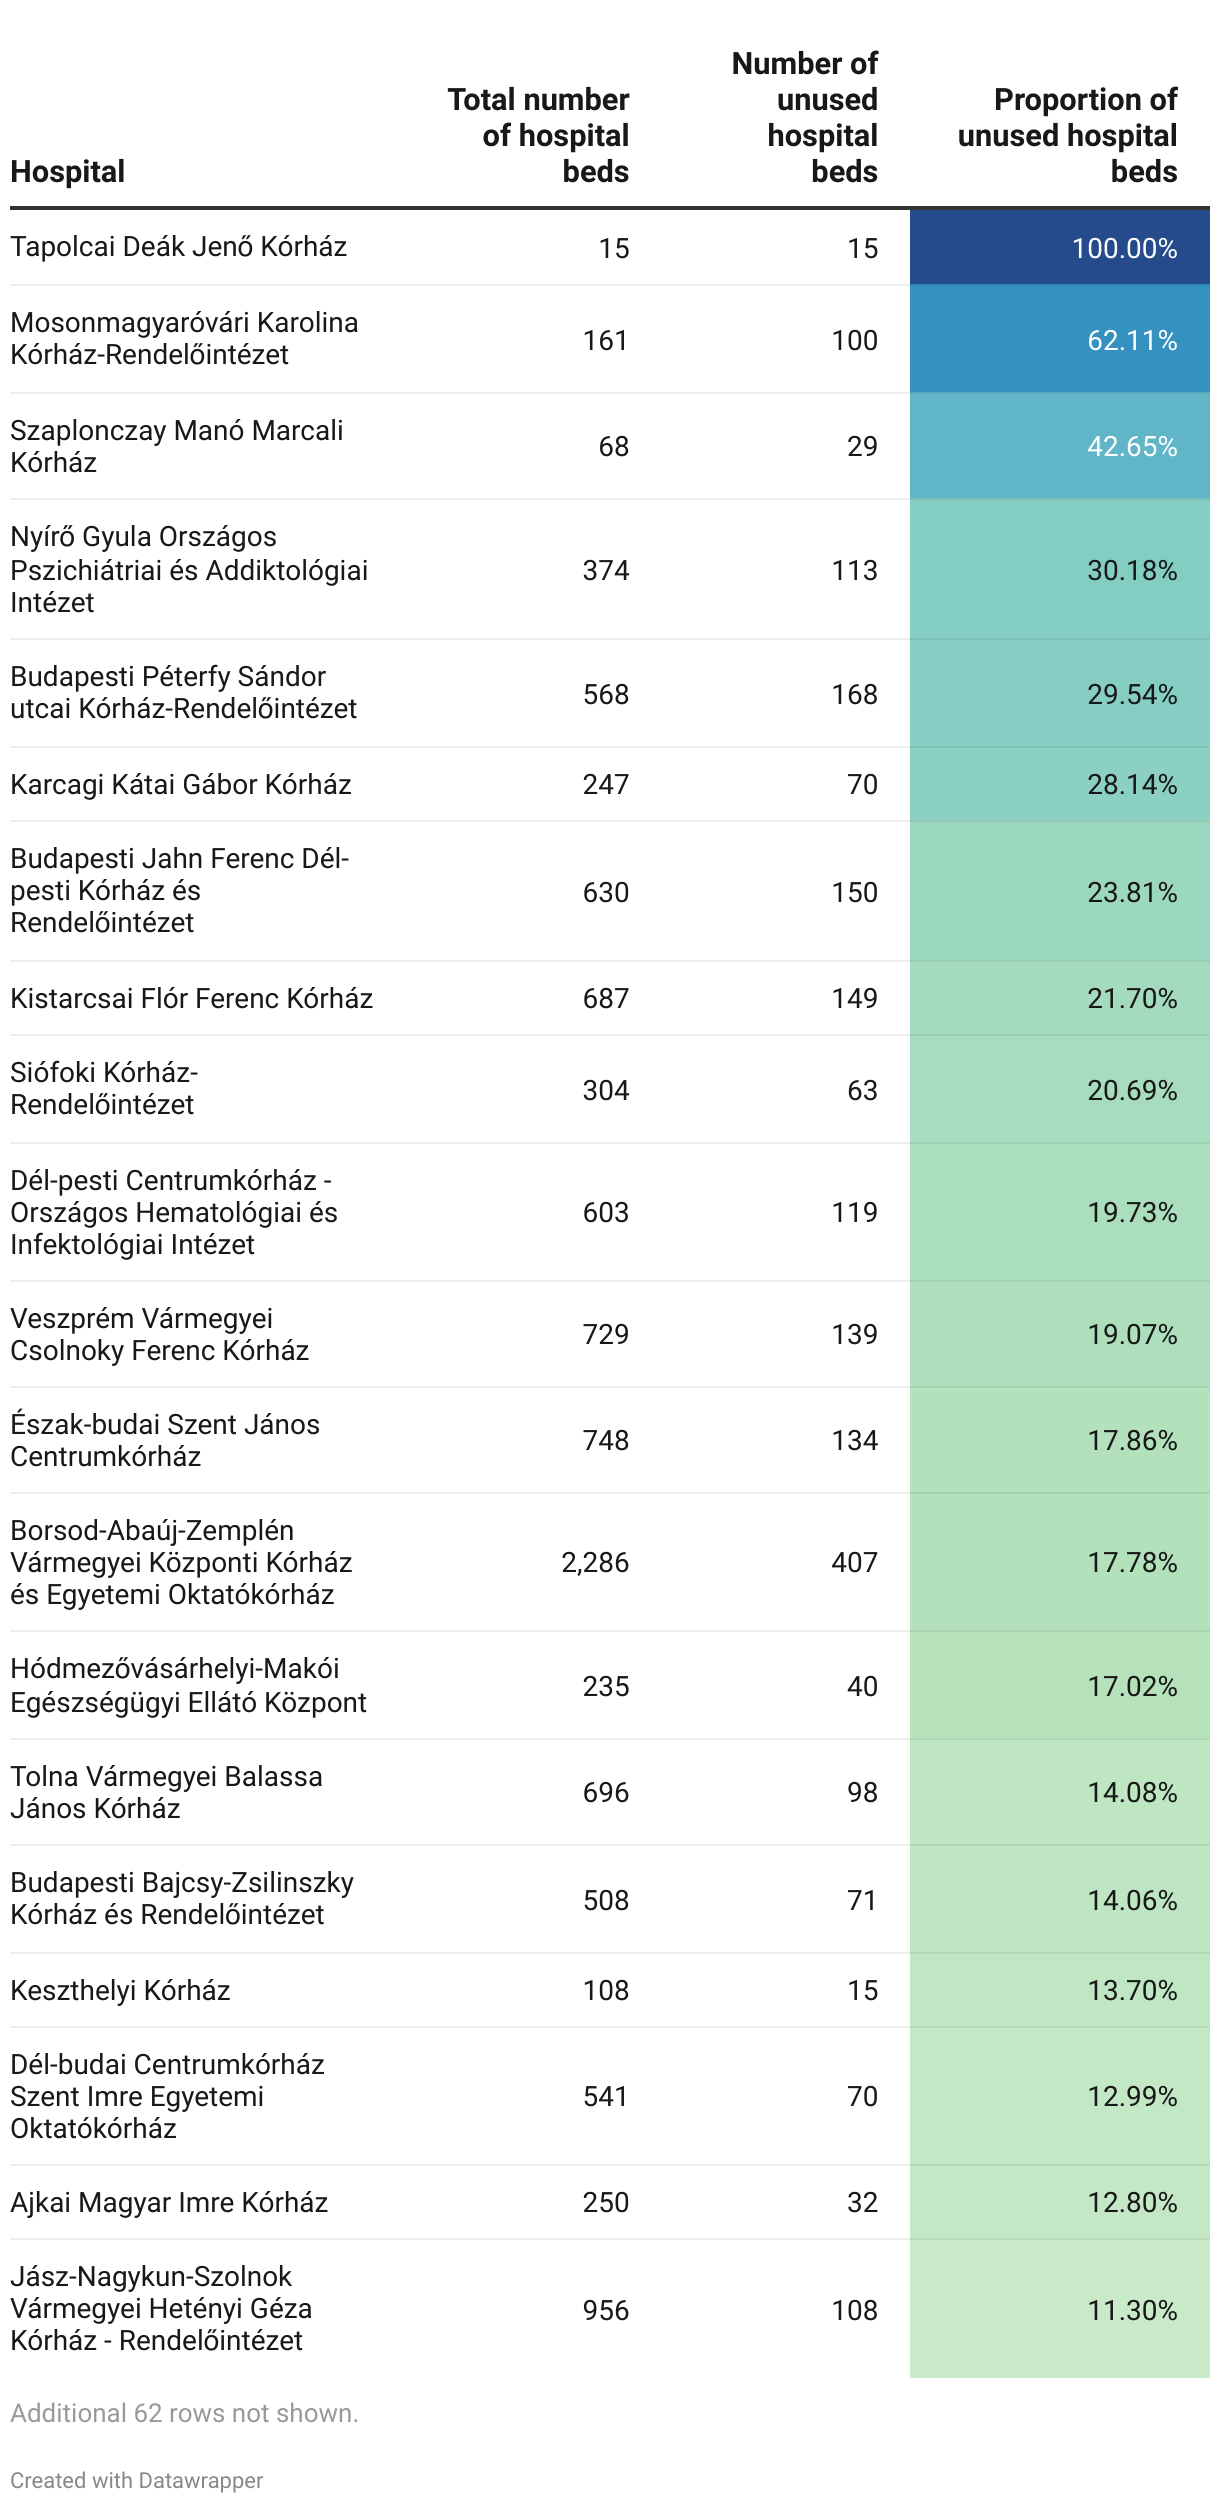Click the 956 total beds value

coord(606,2311)
